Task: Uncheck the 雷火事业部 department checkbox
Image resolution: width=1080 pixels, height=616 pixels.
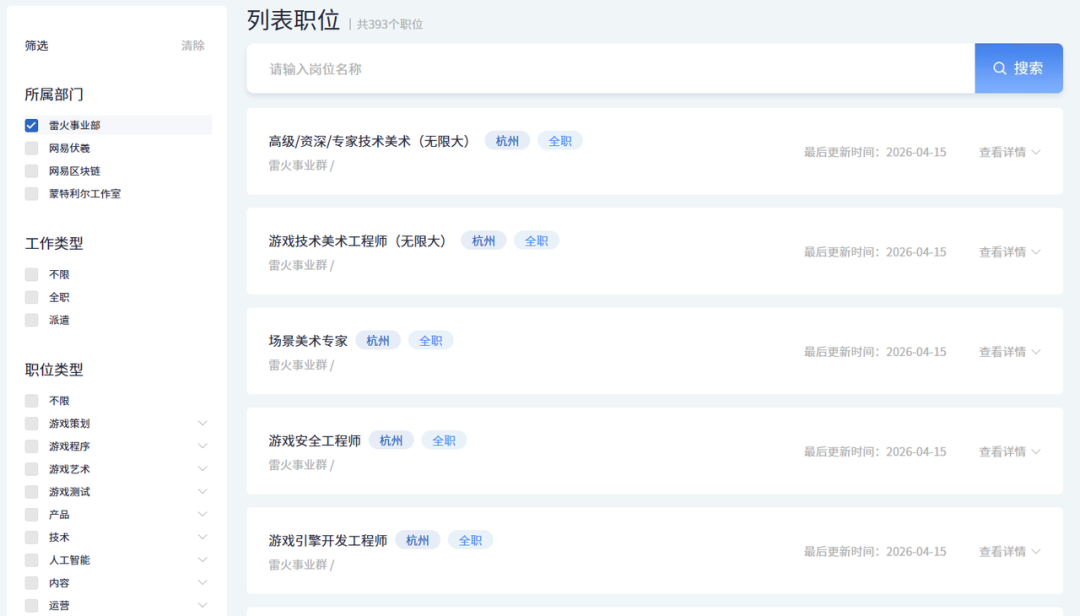Action: click(31, 124)
